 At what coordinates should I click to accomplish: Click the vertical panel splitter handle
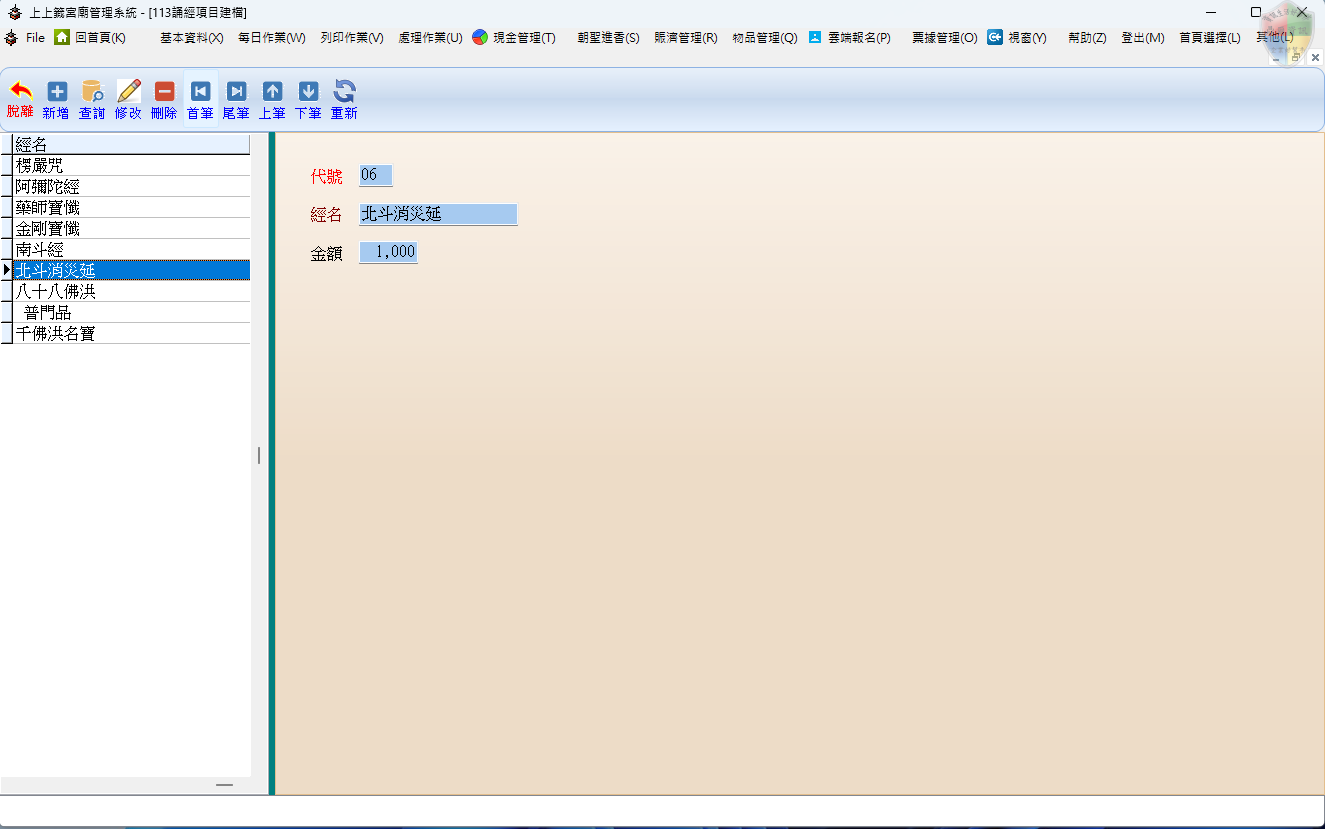click(x=259, y=456)
